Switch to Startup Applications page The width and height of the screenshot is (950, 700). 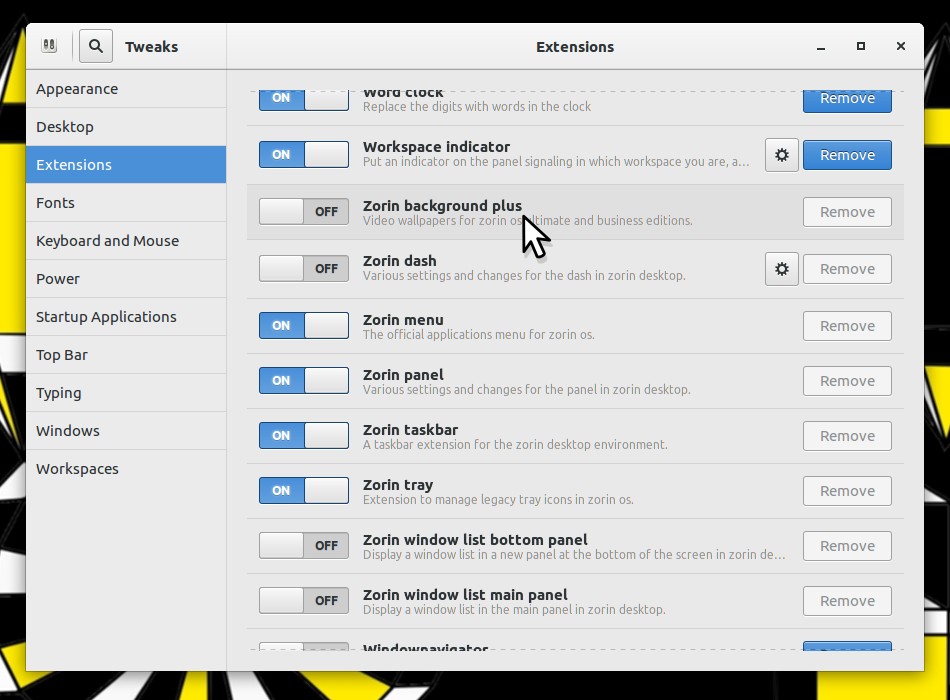106,317
